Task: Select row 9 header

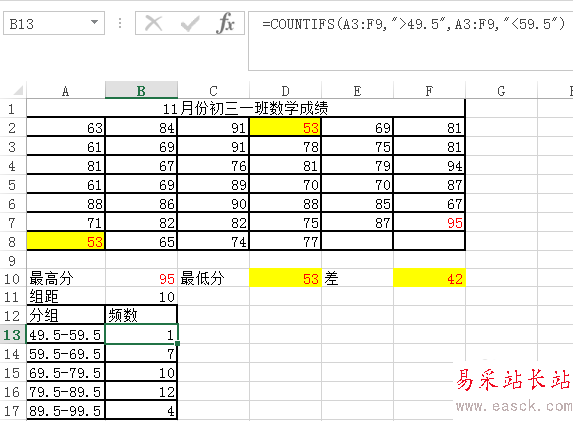Action: tap(12, 260)
